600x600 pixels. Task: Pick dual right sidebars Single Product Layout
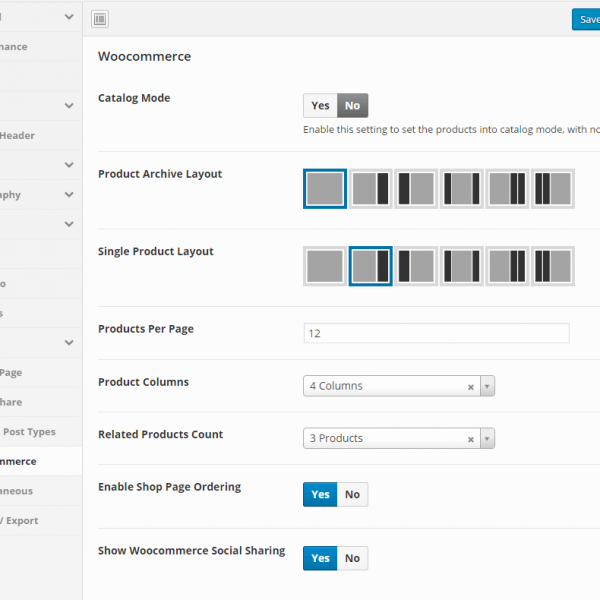tap(507, 266)
